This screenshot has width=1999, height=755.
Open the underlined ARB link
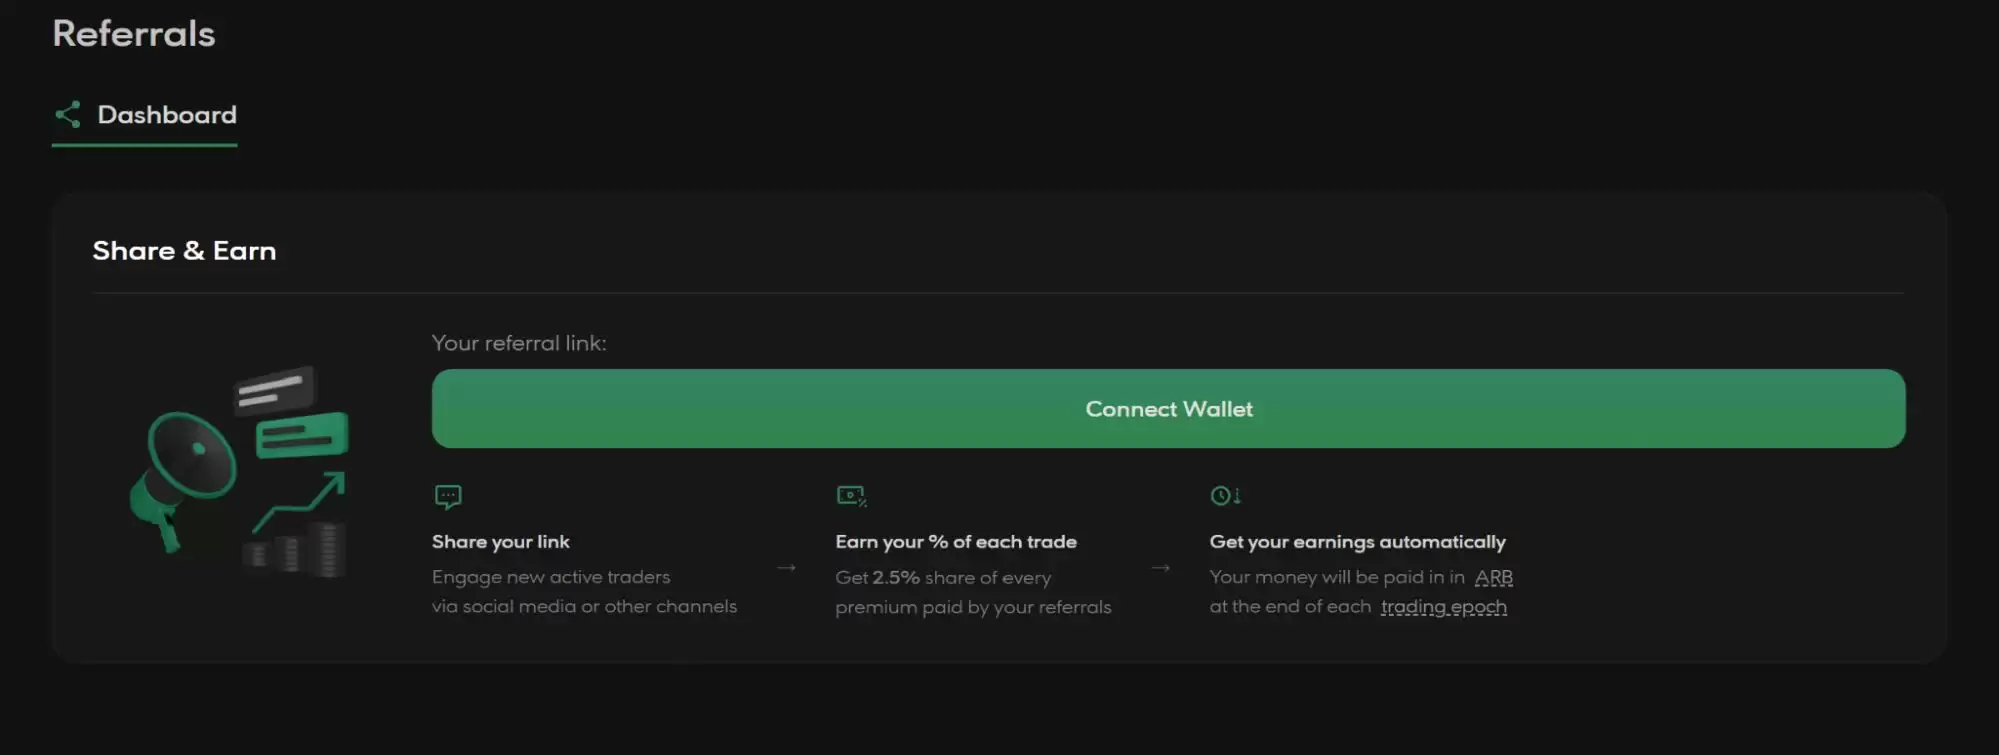click(x=1493, y=578)
